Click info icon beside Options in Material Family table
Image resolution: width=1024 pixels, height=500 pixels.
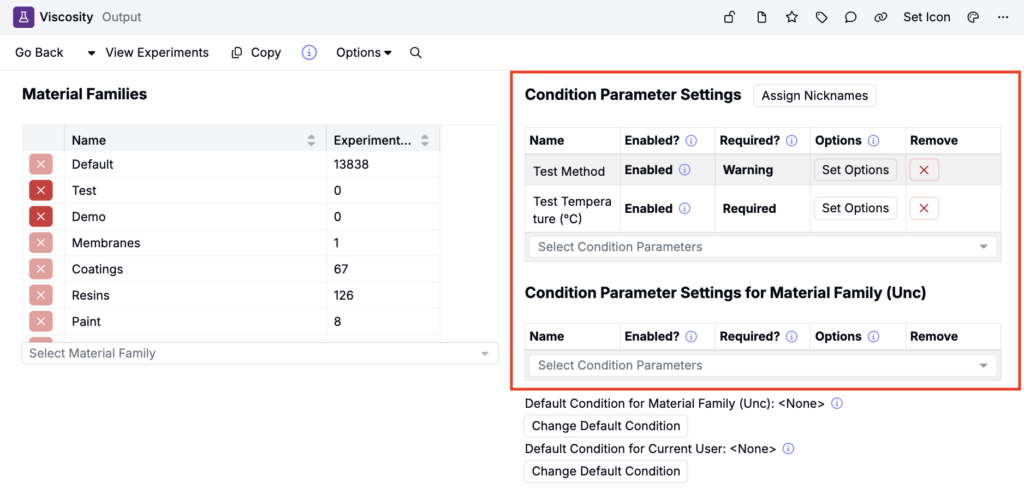[x=874, y=336]
